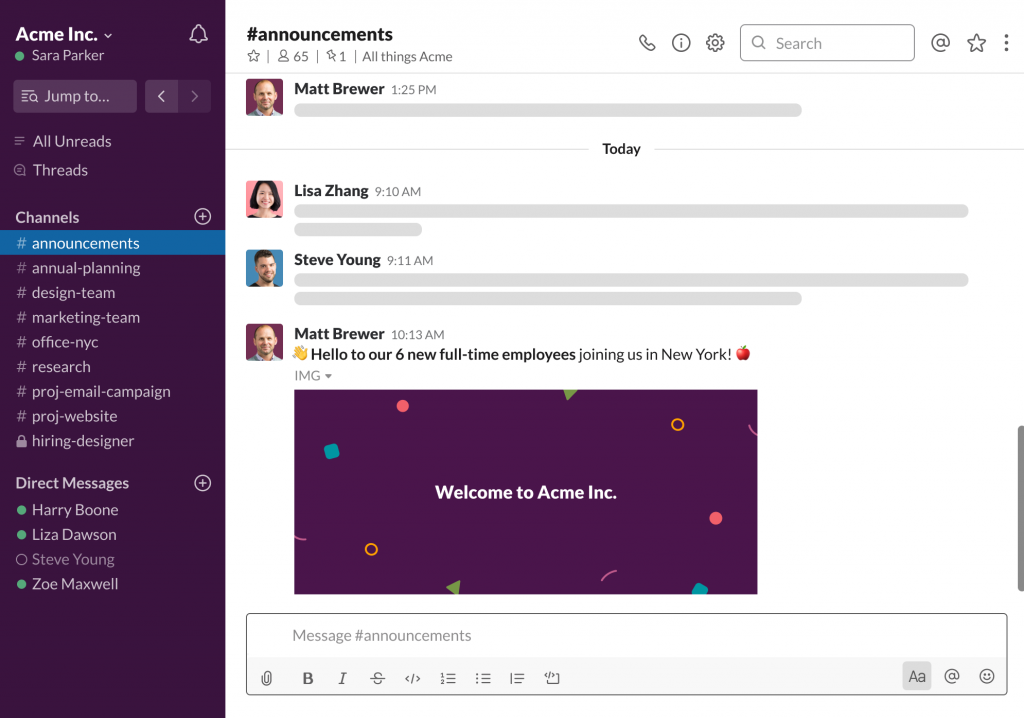Insert a code block
The height and width of the screenshot is (718, 1024).
[552, 677]
